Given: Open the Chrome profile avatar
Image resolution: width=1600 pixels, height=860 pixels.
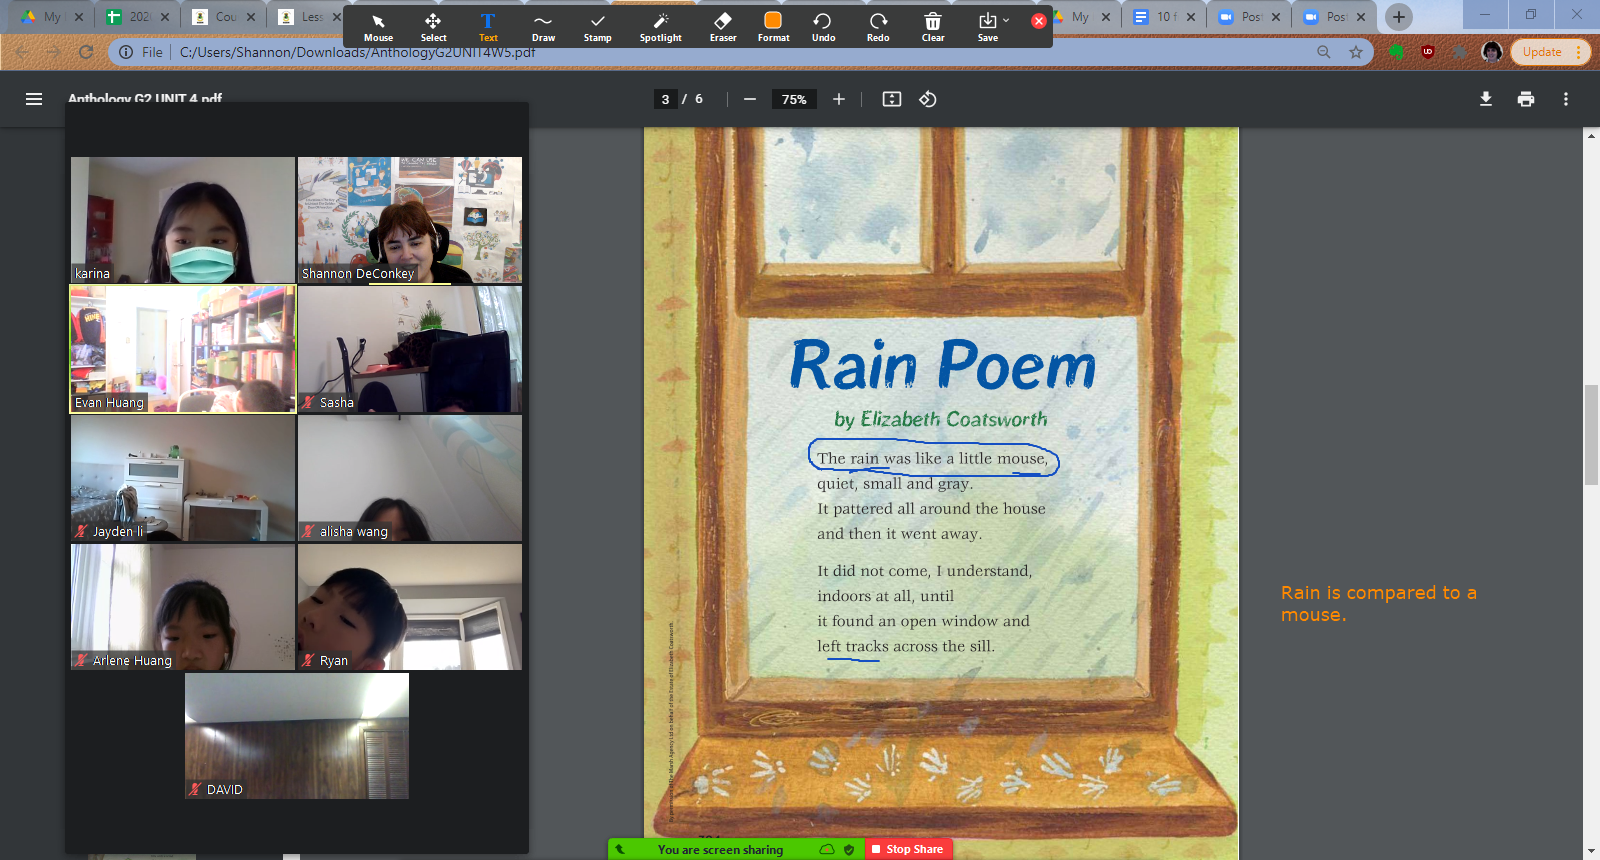Looking at the screenshot, I should [x=1492, y=52].
